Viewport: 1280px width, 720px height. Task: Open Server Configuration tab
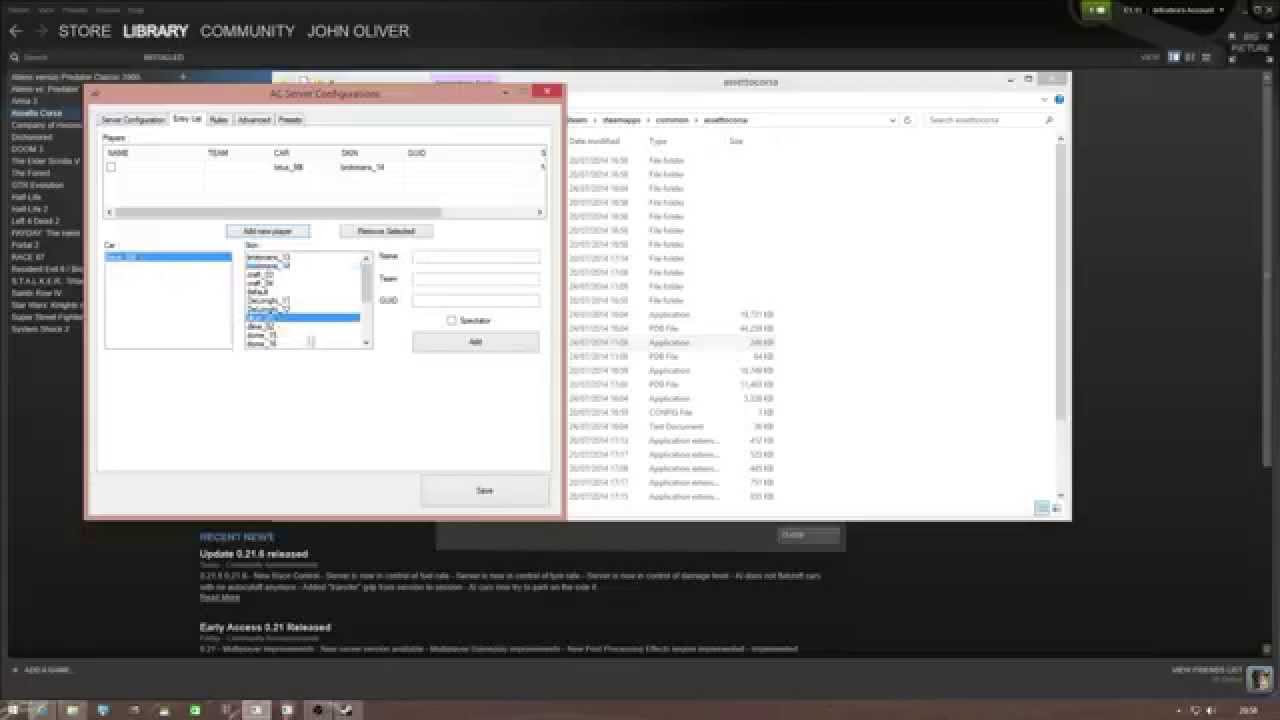pos(133,120)
